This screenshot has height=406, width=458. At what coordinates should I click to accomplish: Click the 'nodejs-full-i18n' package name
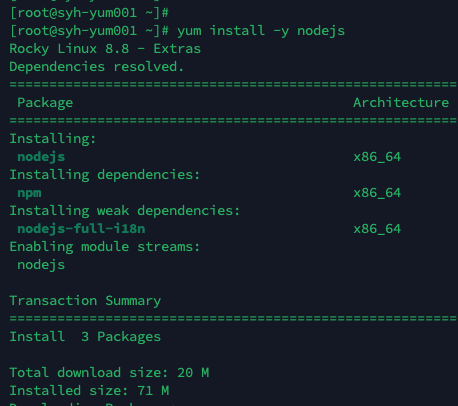[x=81, y=229]
